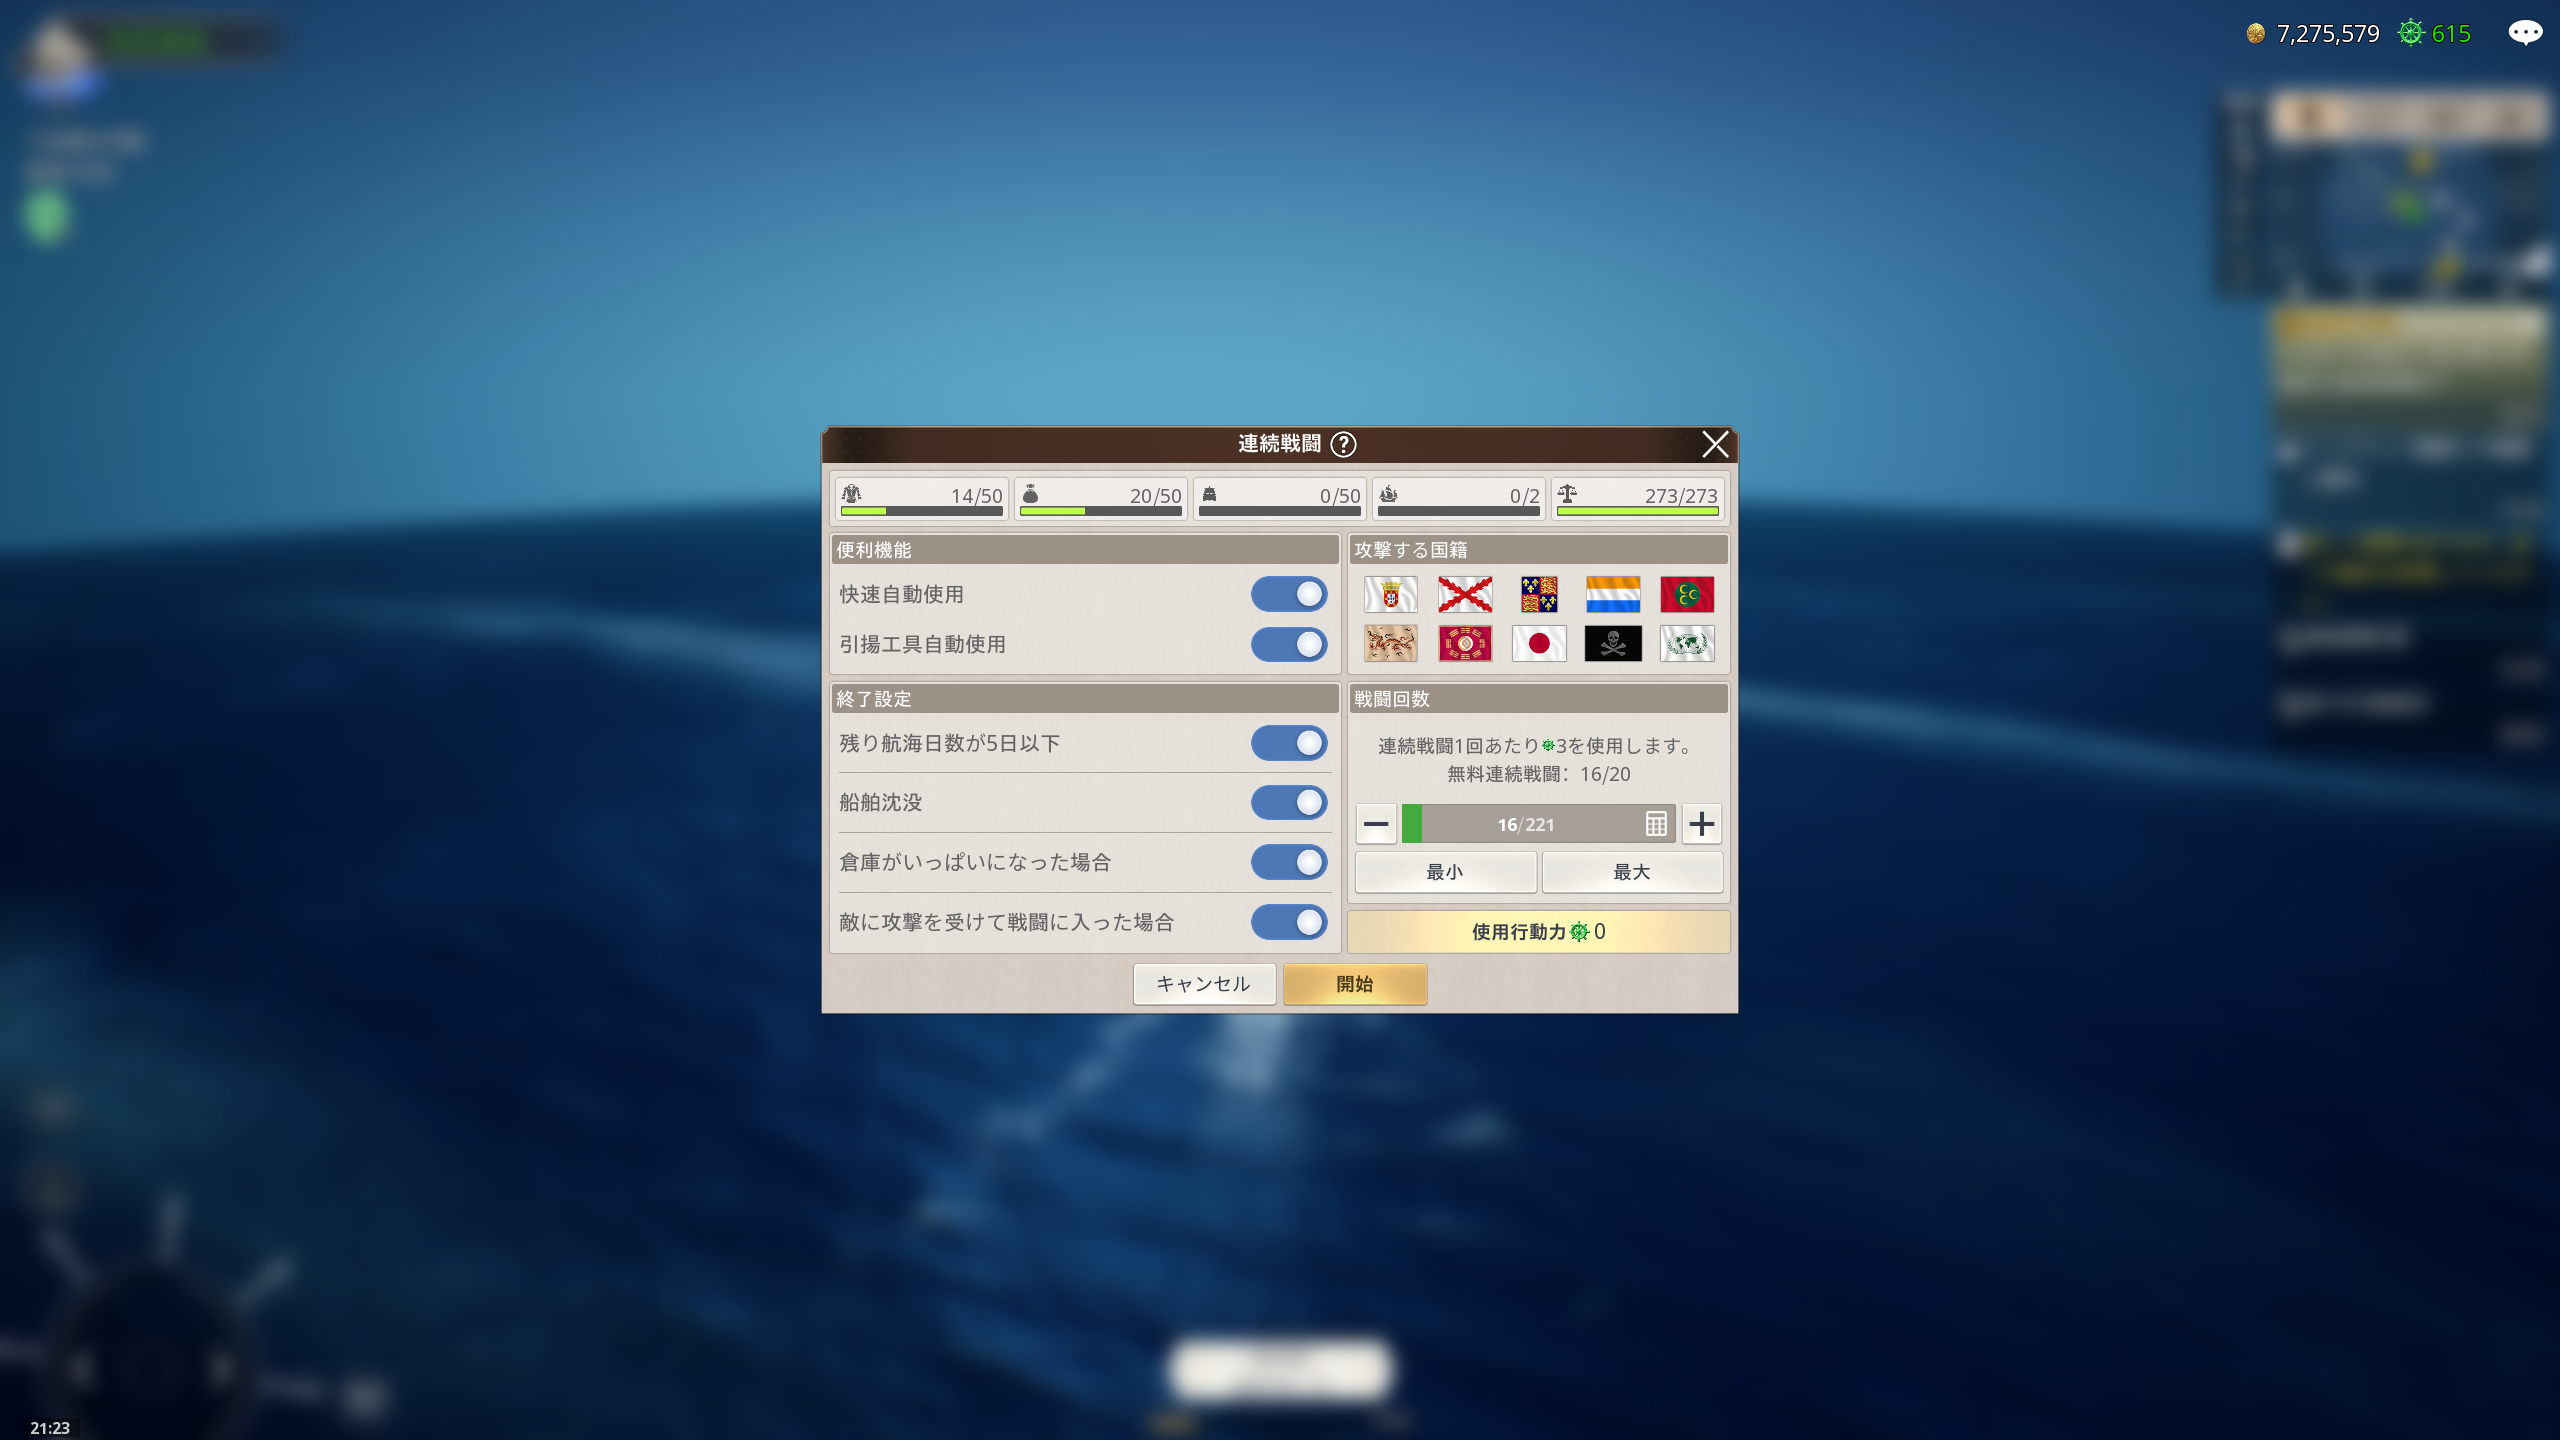2560x1440 pixels.
Task: Disable 船舶沈没 end condition
Action: pos(1288,802)
